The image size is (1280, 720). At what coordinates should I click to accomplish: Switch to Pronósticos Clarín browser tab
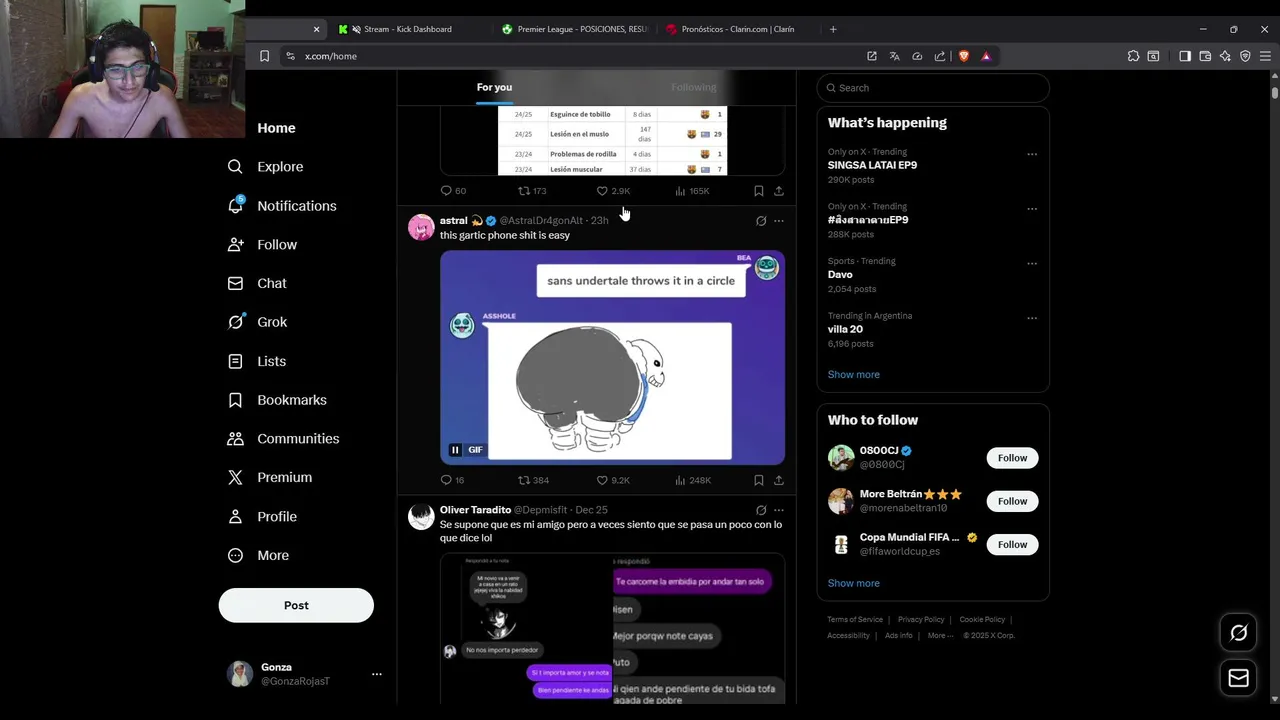coord(738,29)
